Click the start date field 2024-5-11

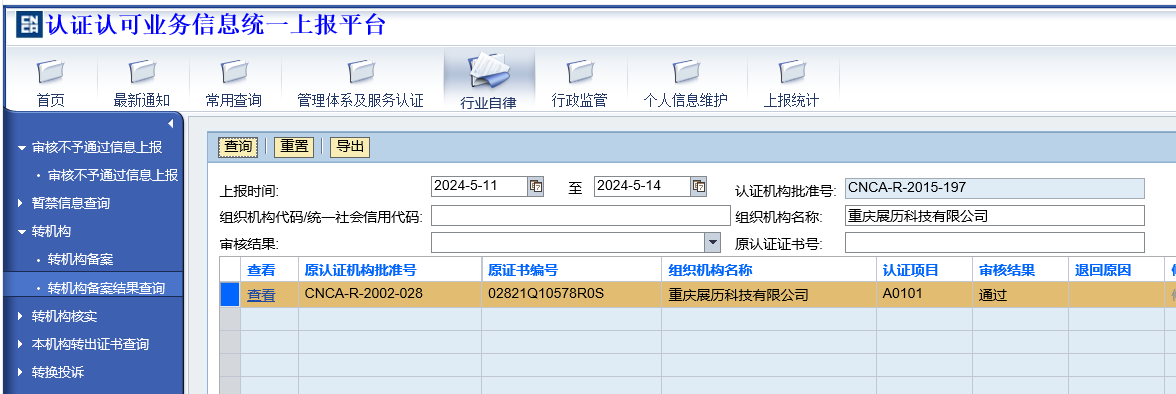479,186
